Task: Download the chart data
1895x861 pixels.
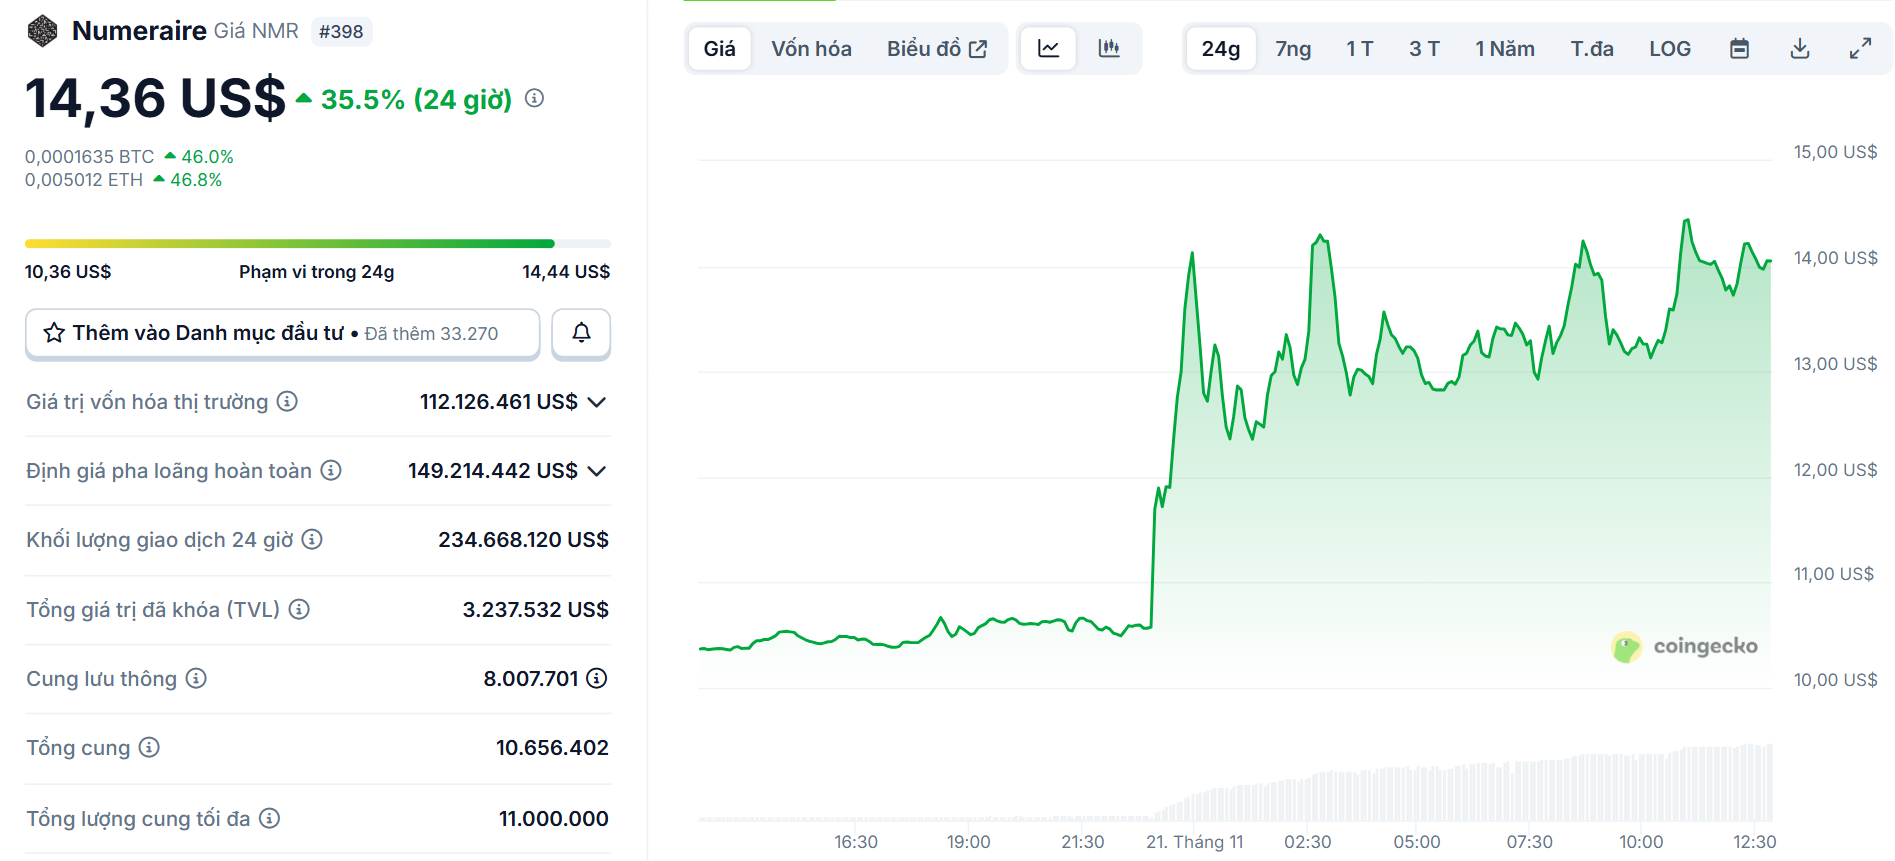Action: pos(1800,48)
